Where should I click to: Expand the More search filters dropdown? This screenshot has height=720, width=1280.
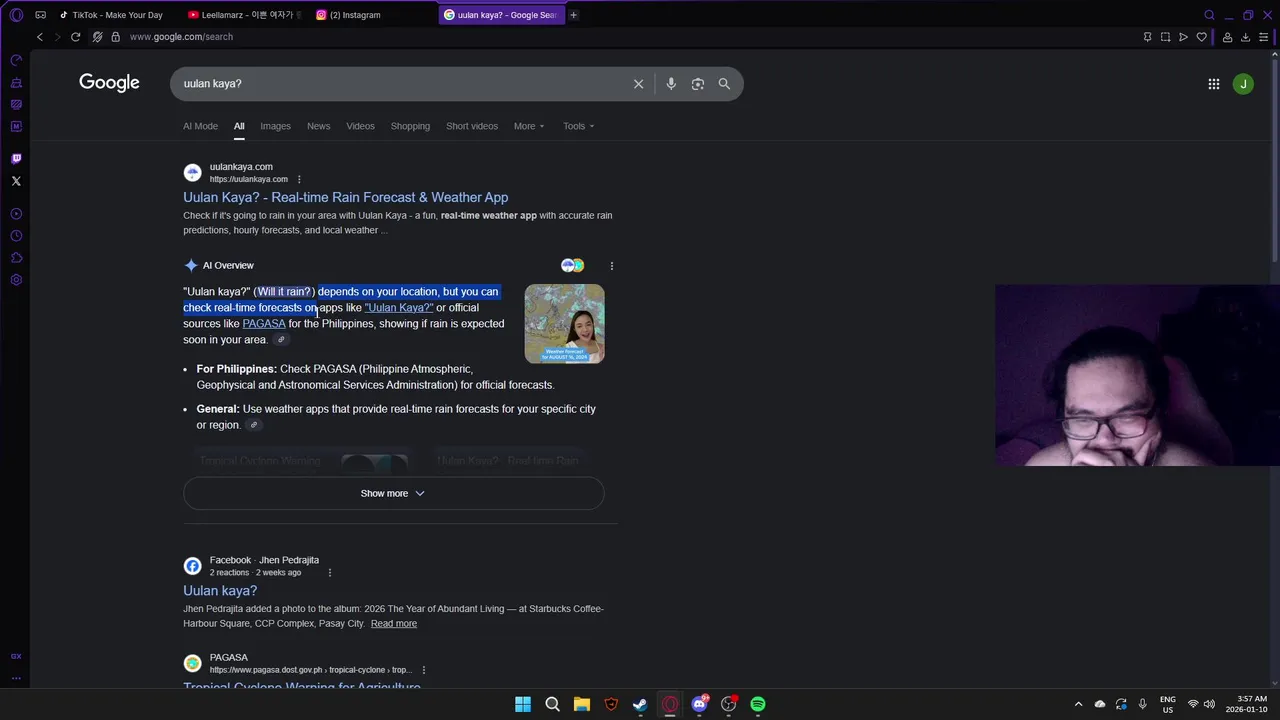529,126
